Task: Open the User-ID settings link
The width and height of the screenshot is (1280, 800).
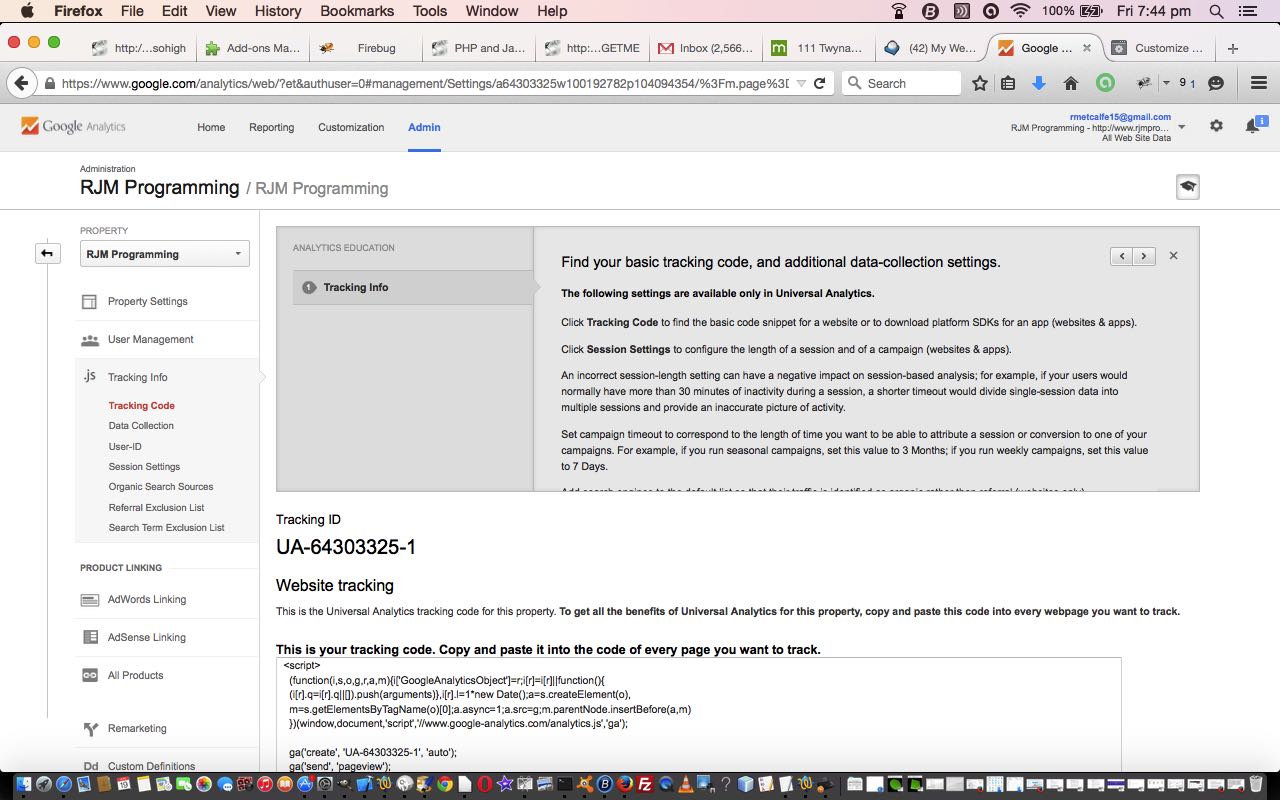Action: [125, 446]
